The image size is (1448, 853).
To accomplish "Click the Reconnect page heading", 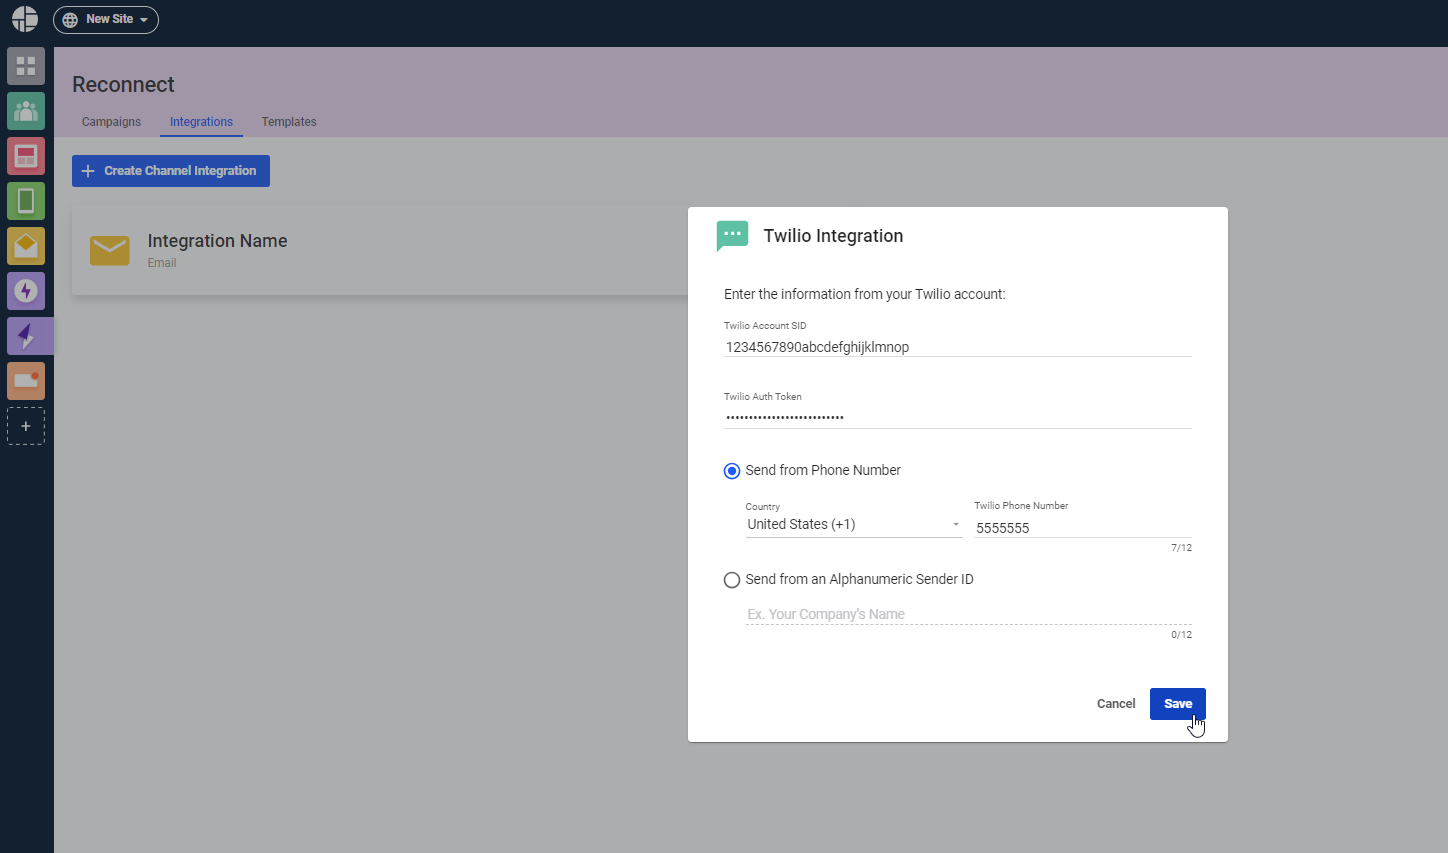I will (123, 85).
